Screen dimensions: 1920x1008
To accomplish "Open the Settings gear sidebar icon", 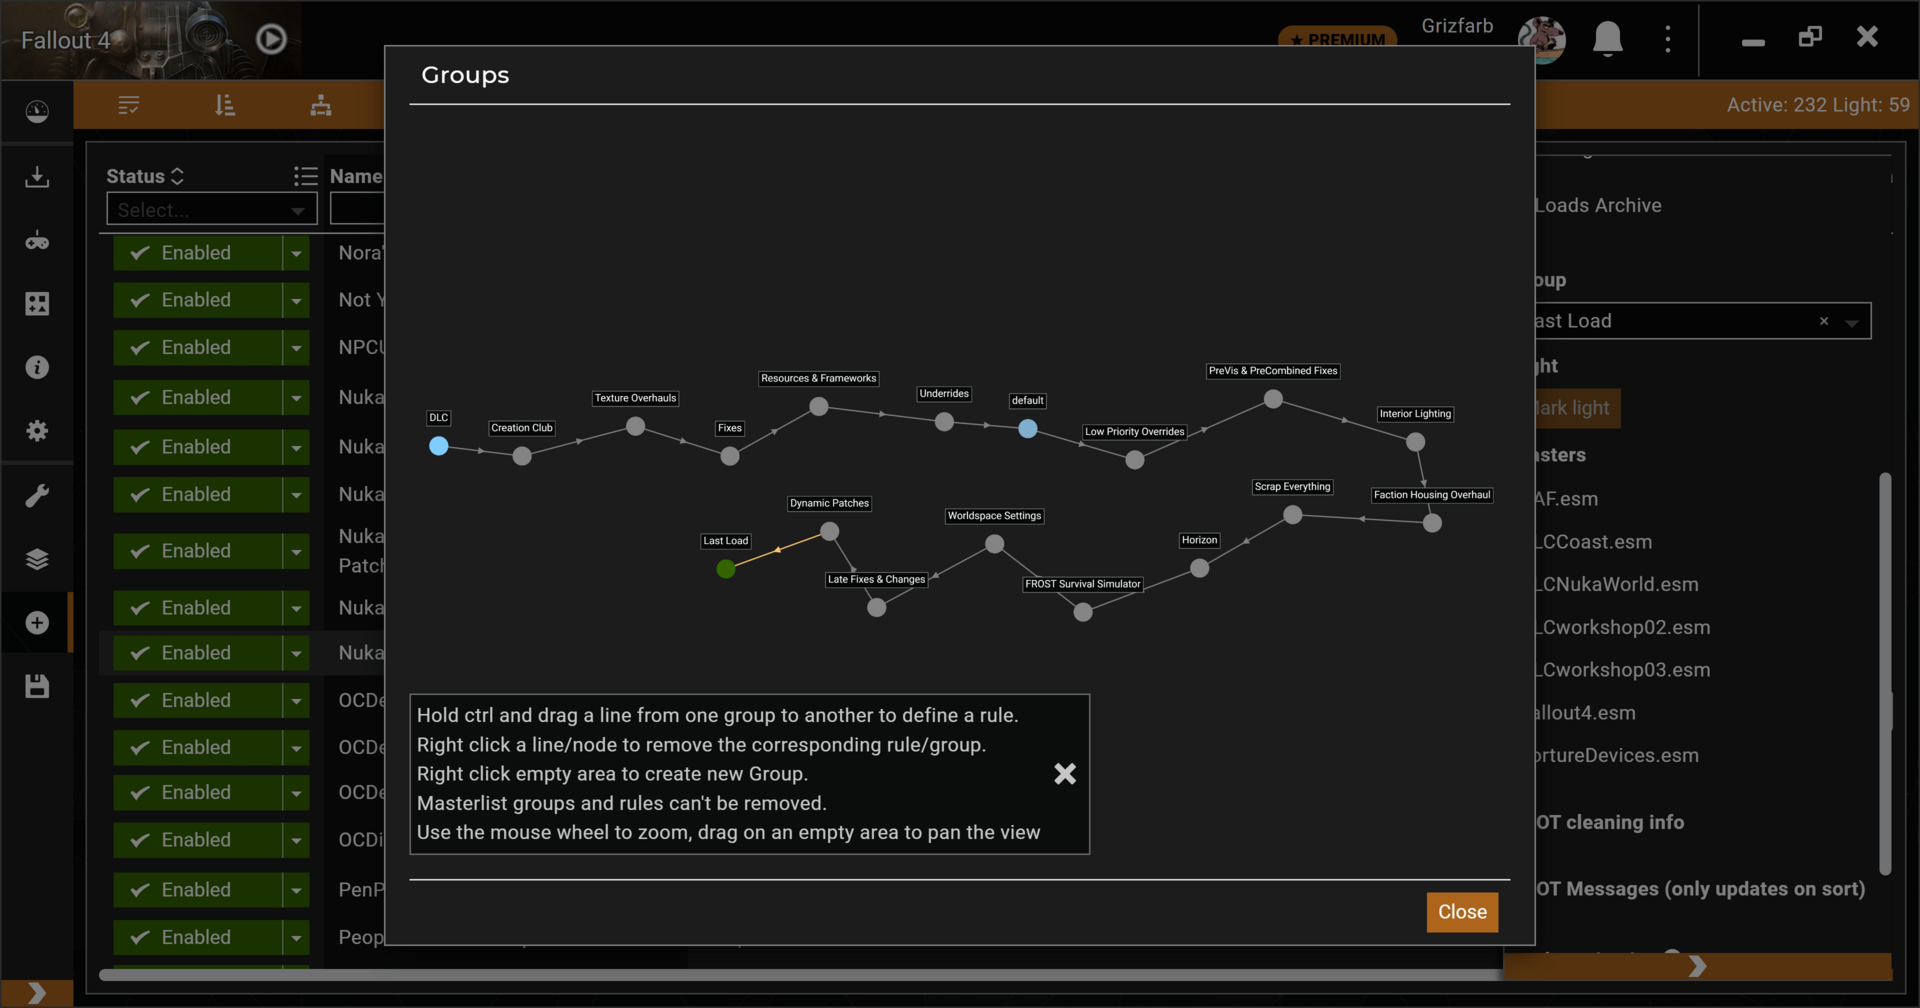I will (x=37, y=431).
